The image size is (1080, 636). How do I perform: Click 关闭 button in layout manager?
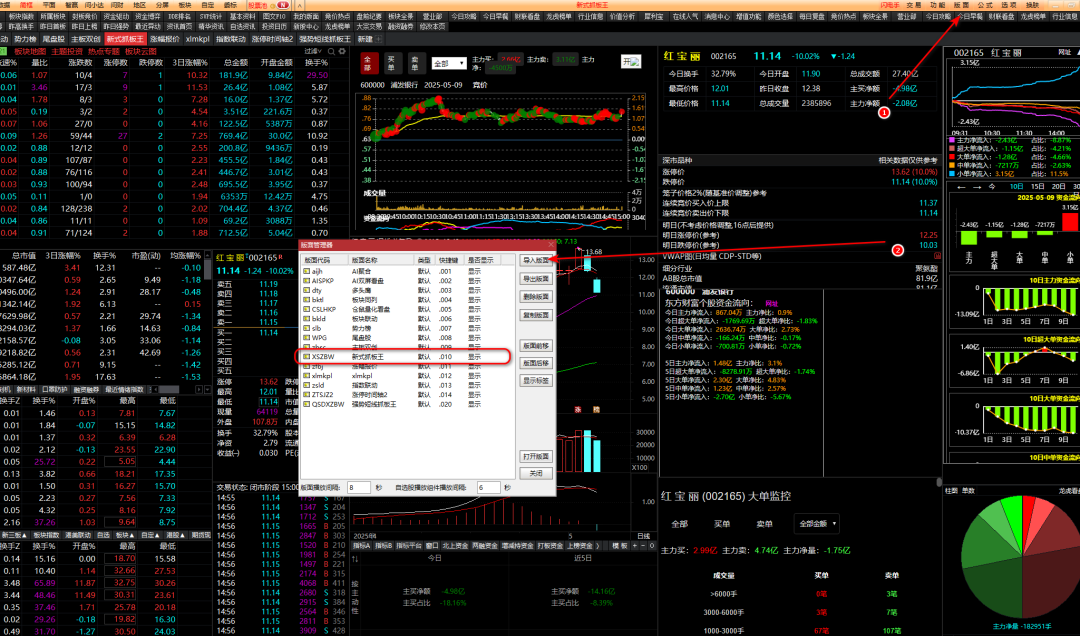(x=536, y=473)
